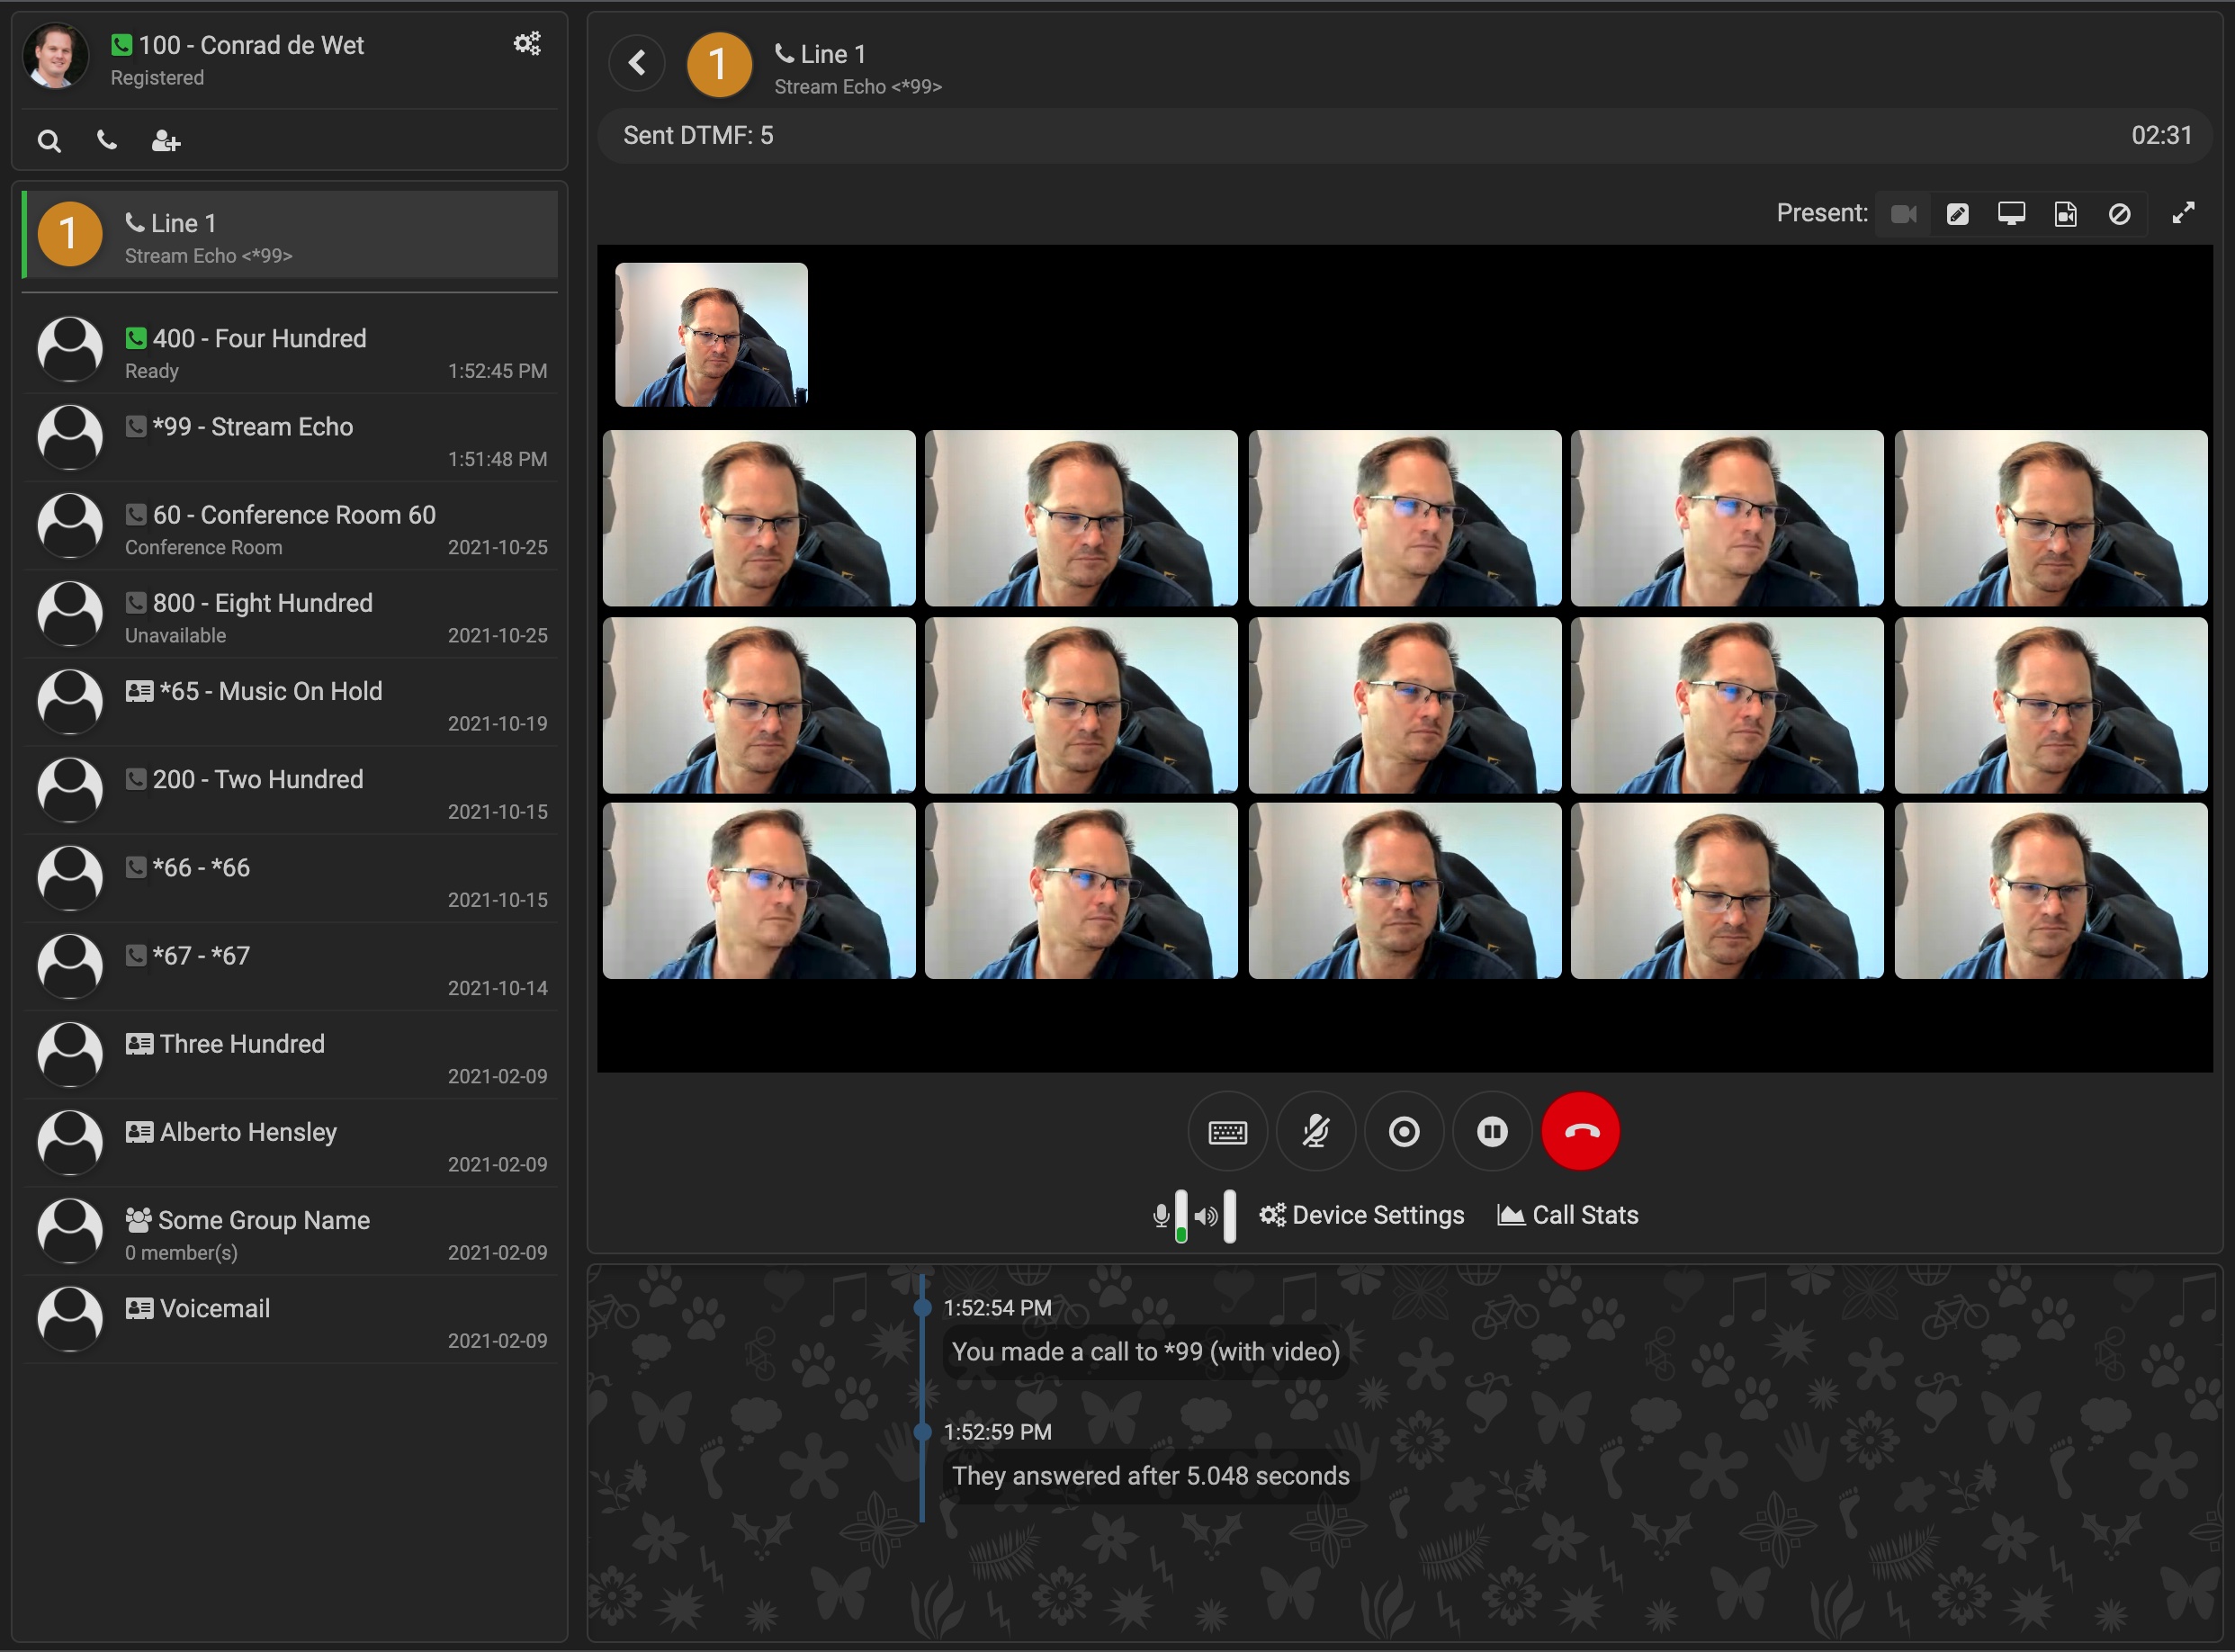Expand video to full screen
Viewport: 2235px width, 1652px height.
coord(2183,213)
